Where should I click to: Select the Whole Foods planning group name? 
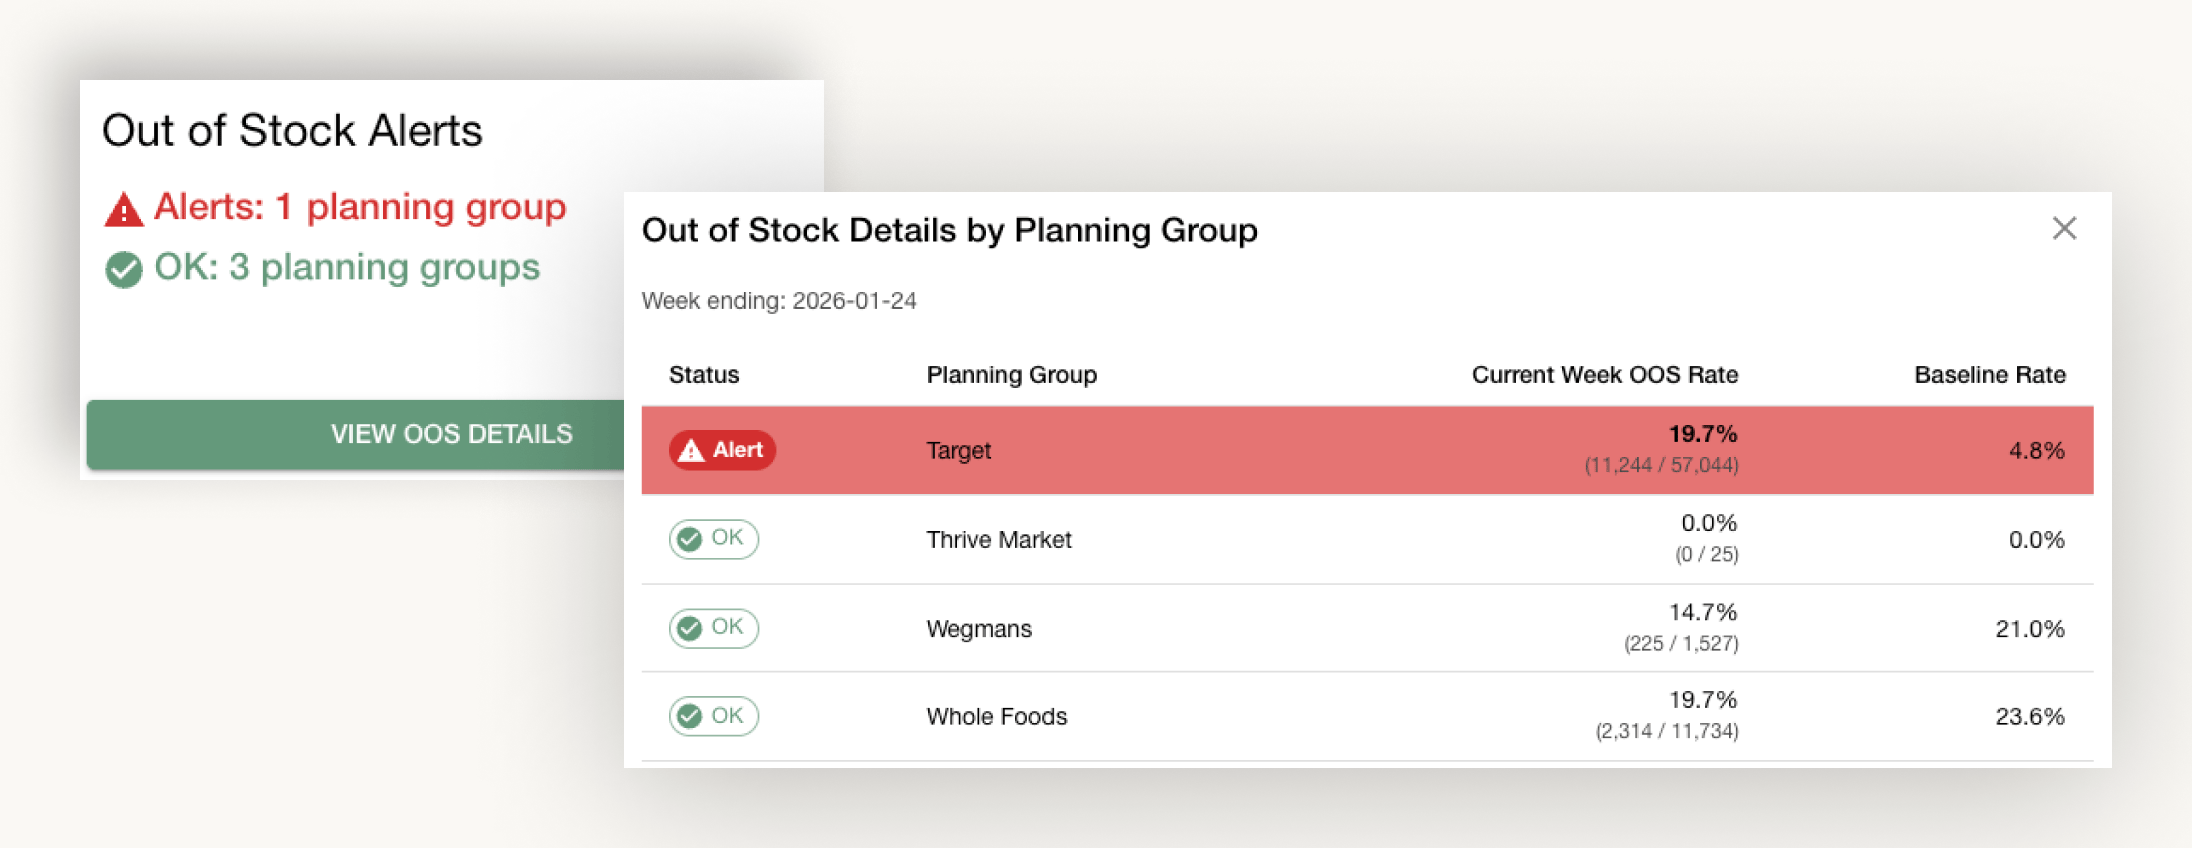tap(996, 717)
